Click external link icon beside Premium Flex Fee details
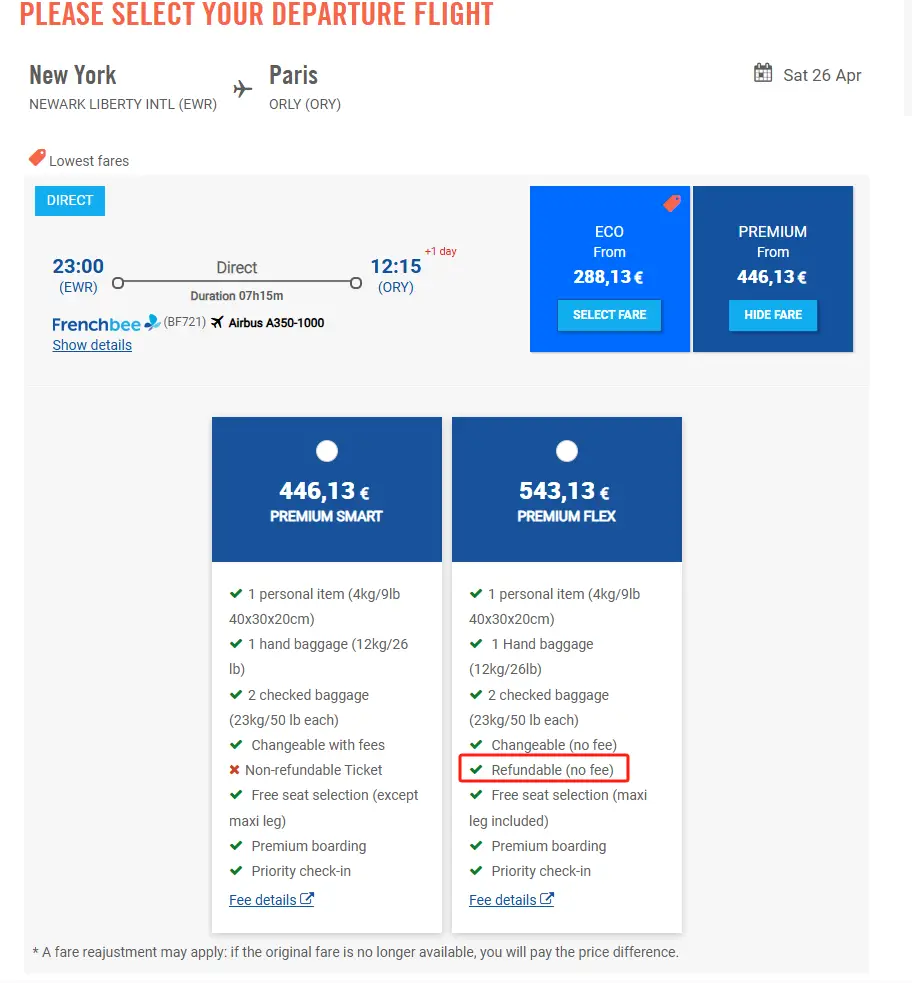This screenshot has height=983, width=912. pyautogui.click(x=547, y=899)
